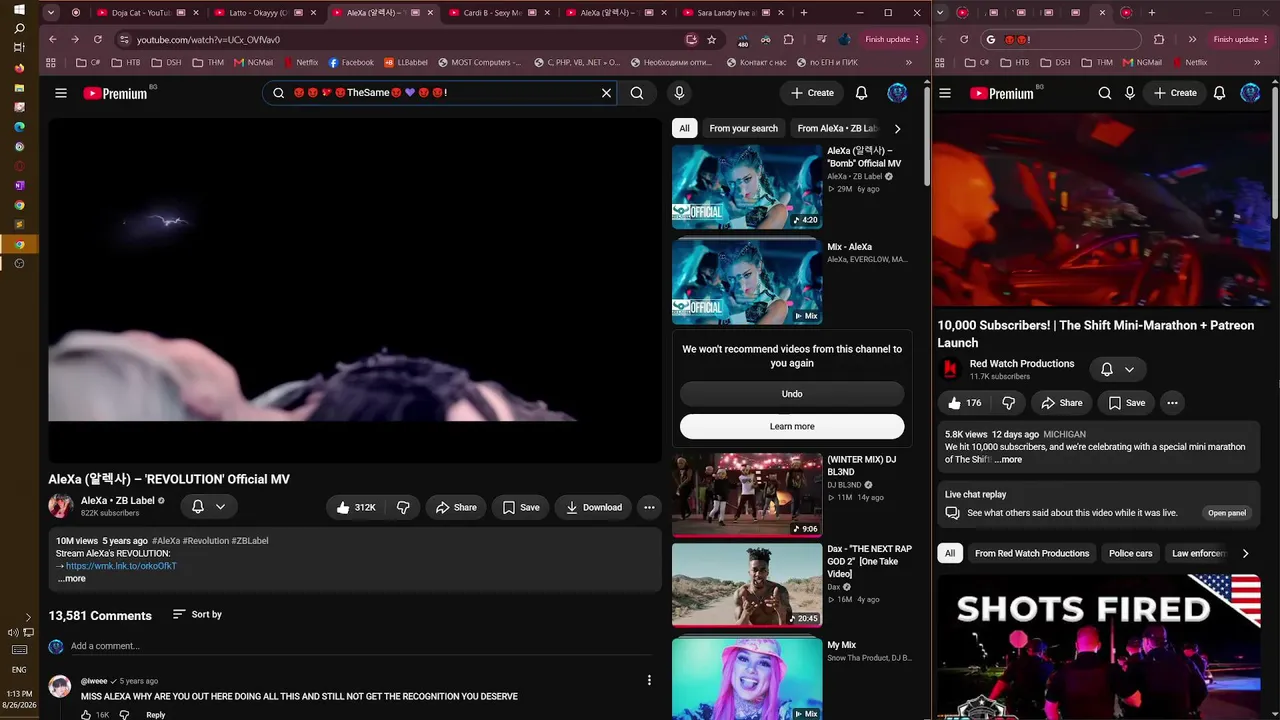Open OneNote from the taskbar
Viewport: 1280px width, 720px height.
coord(19,185)
